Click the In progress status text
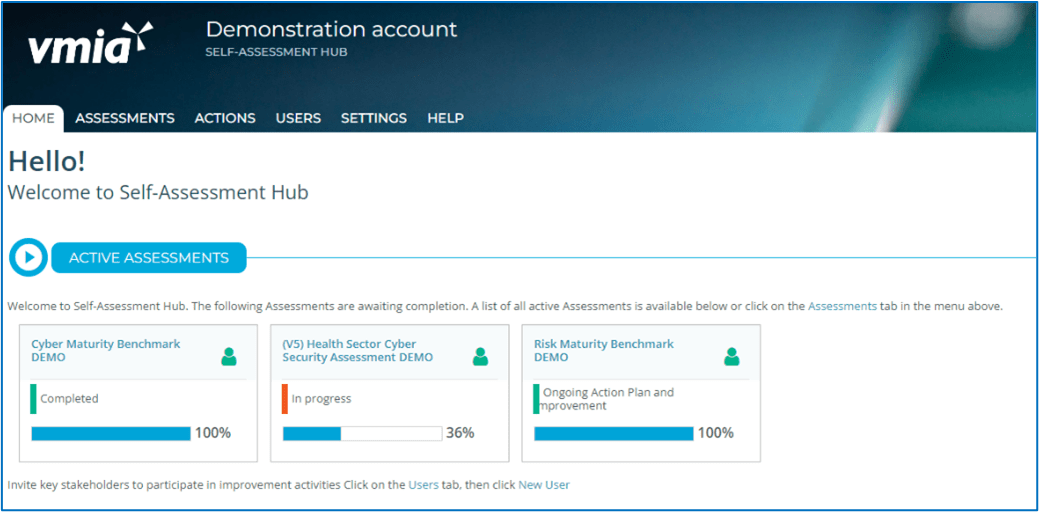This screenshot has height=512, width=1039. click(x=321, y=399)
